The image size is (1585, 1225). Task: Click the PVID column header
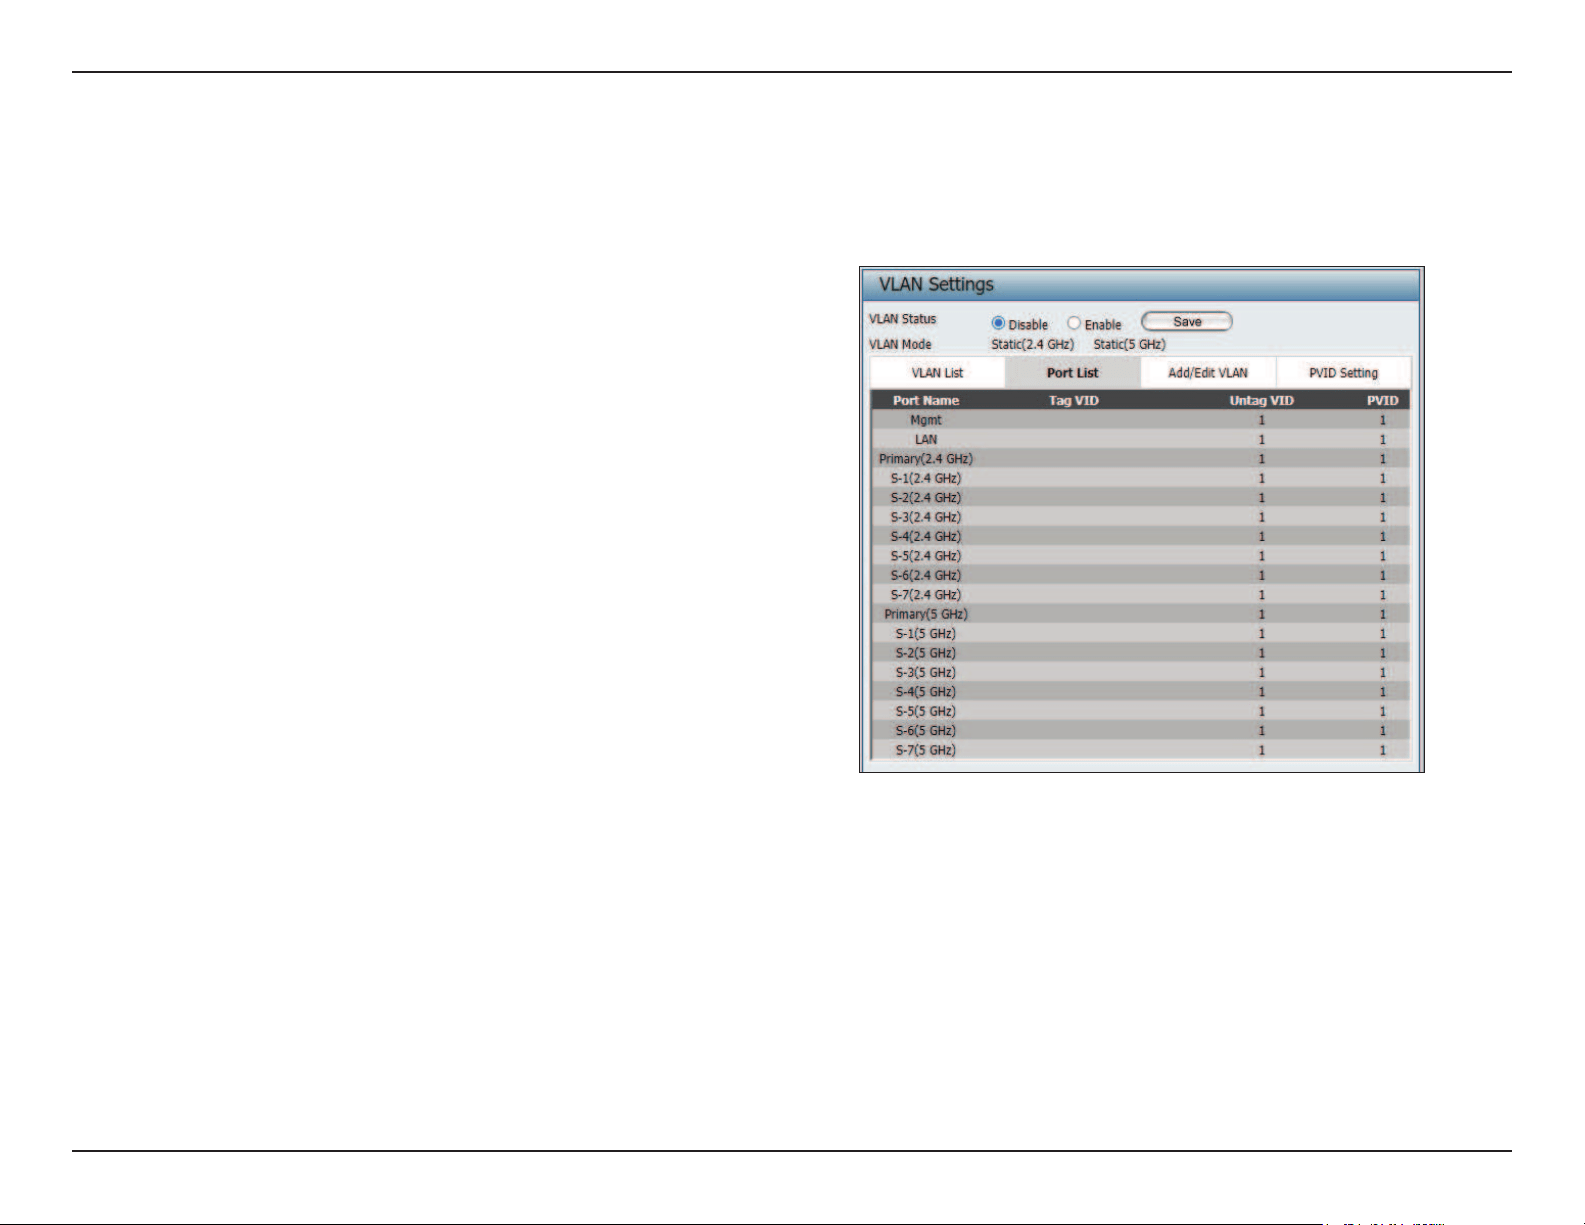(1382, 400)
